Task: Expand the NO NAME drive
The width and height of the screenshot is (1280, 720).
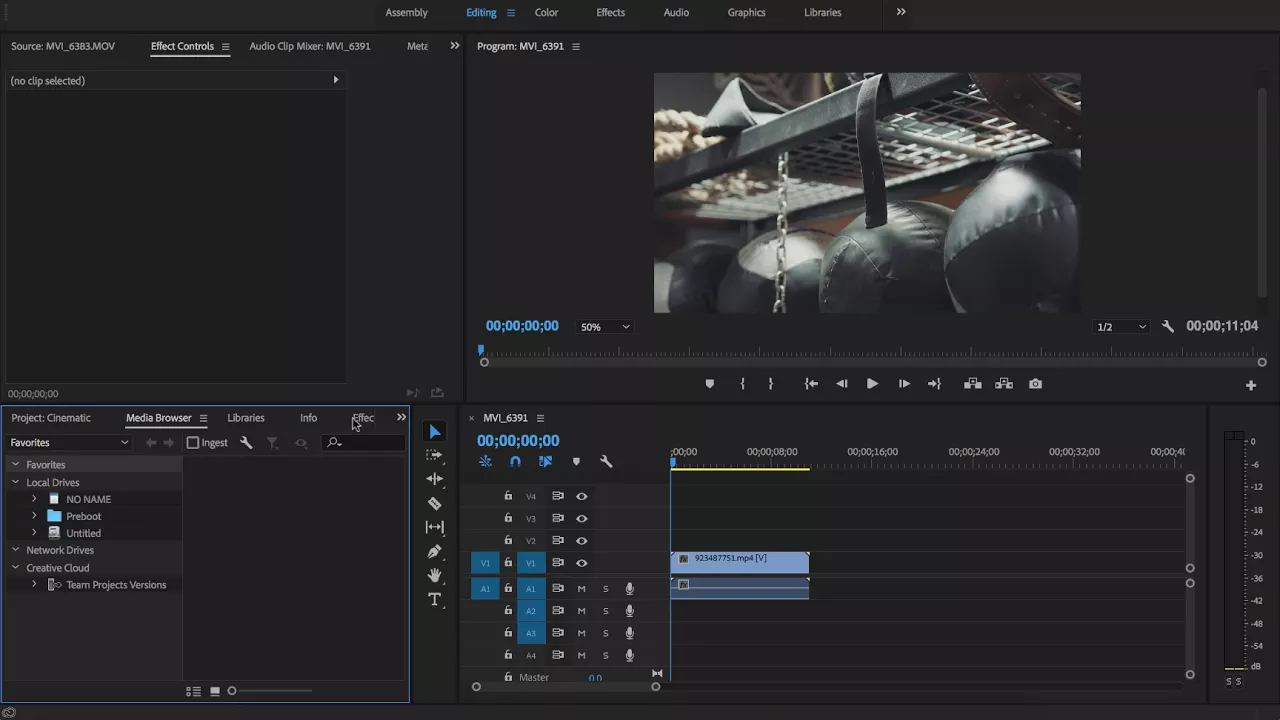Action: pyautogui.click(x=34, y=499)
